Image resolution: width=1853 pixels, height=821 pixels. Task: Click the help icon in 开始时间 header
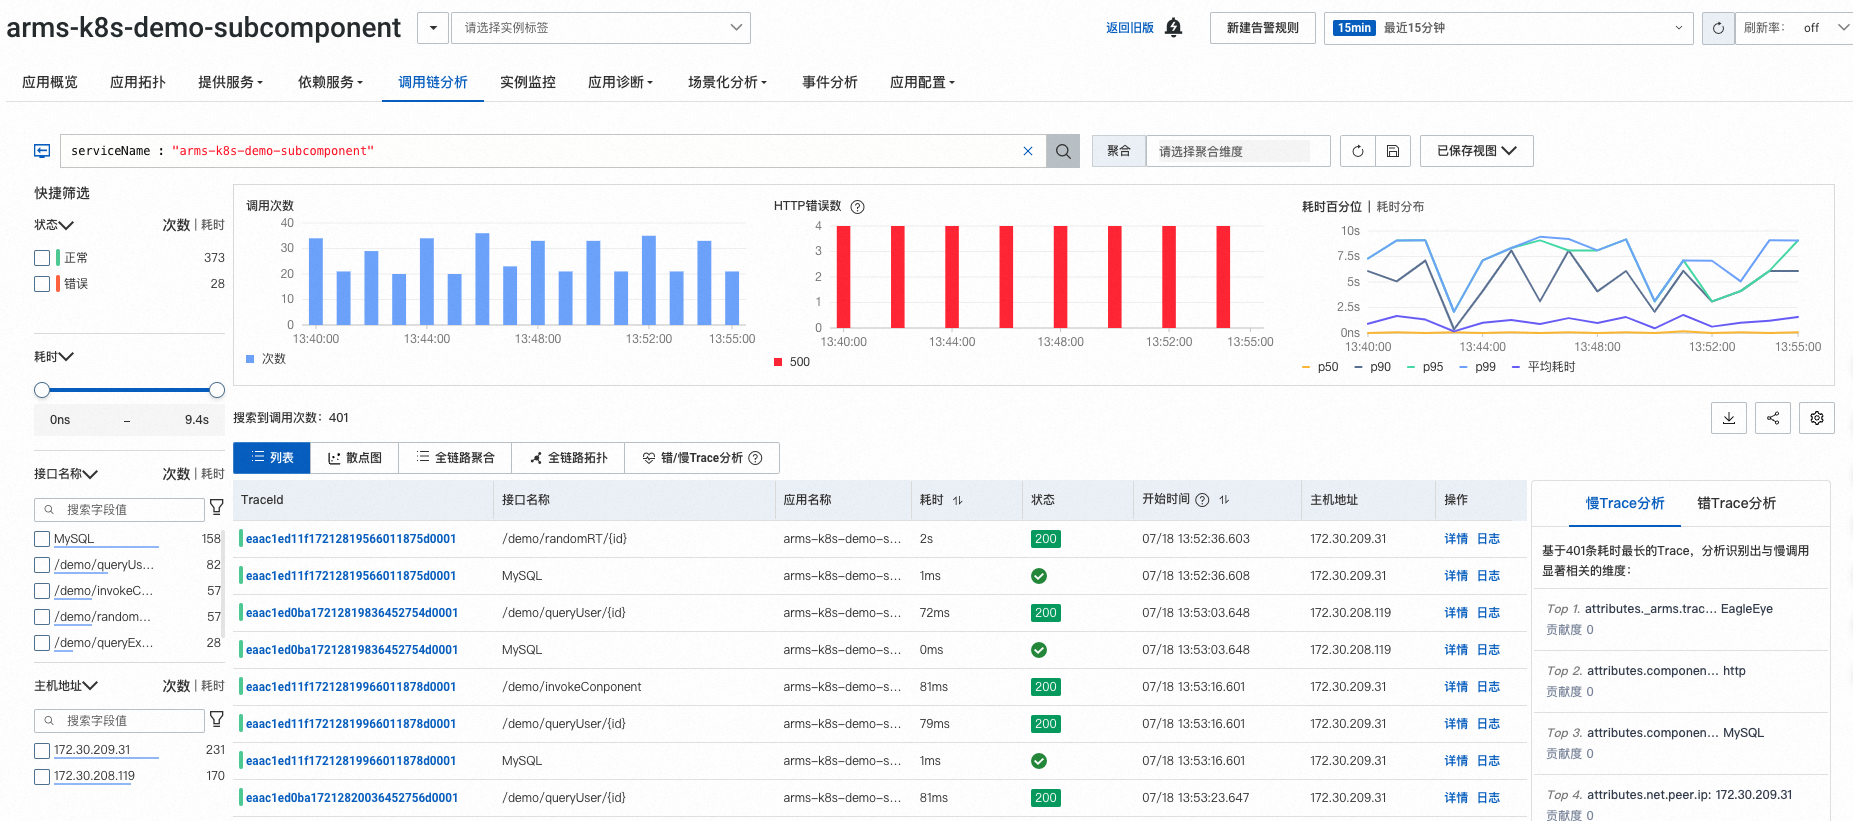(1202, 500)
